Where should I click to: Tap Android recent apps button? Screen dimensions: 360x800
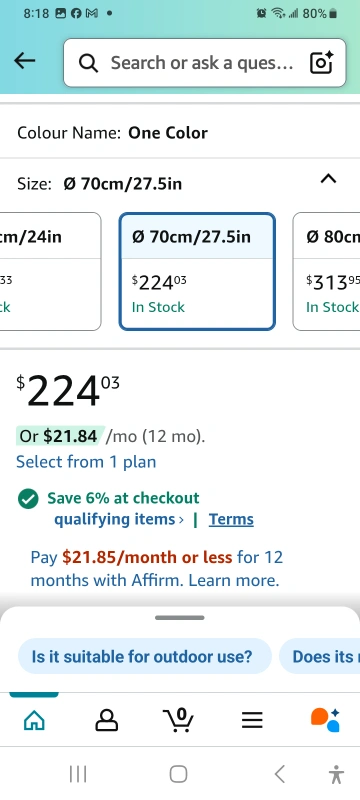[x=78, y=774]
